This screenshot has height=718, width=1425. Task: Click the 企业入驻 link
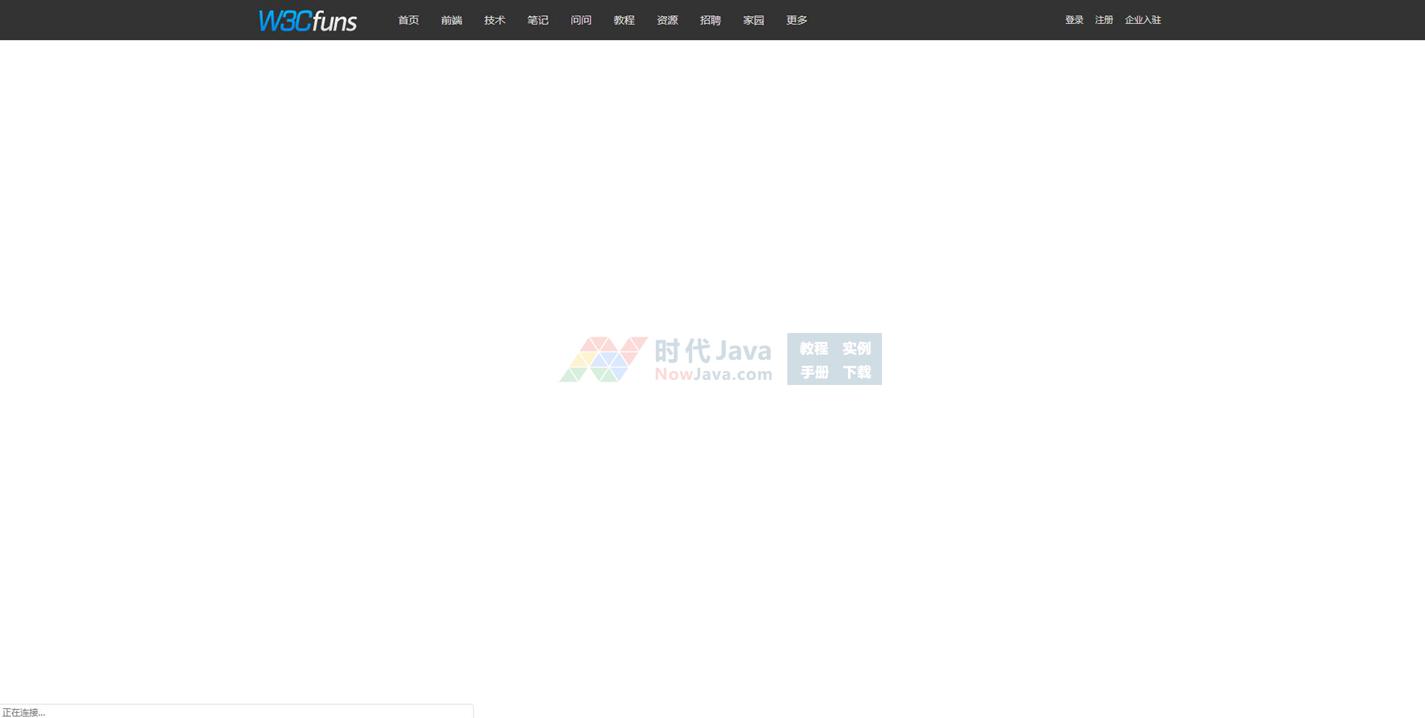coord(1142,20)
